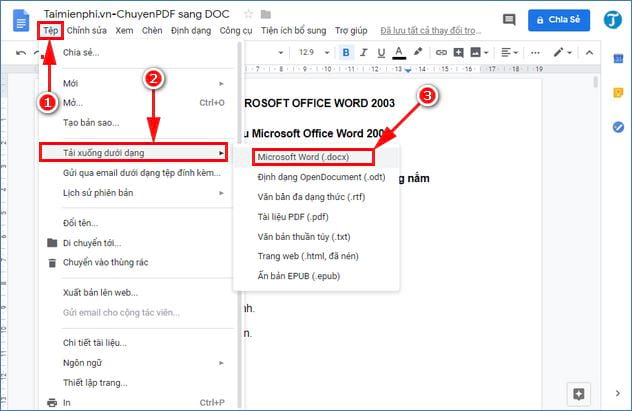Download as OpenDocument (.odt)
The width and height of the screenshot is (632, 411).
(317, 177)
